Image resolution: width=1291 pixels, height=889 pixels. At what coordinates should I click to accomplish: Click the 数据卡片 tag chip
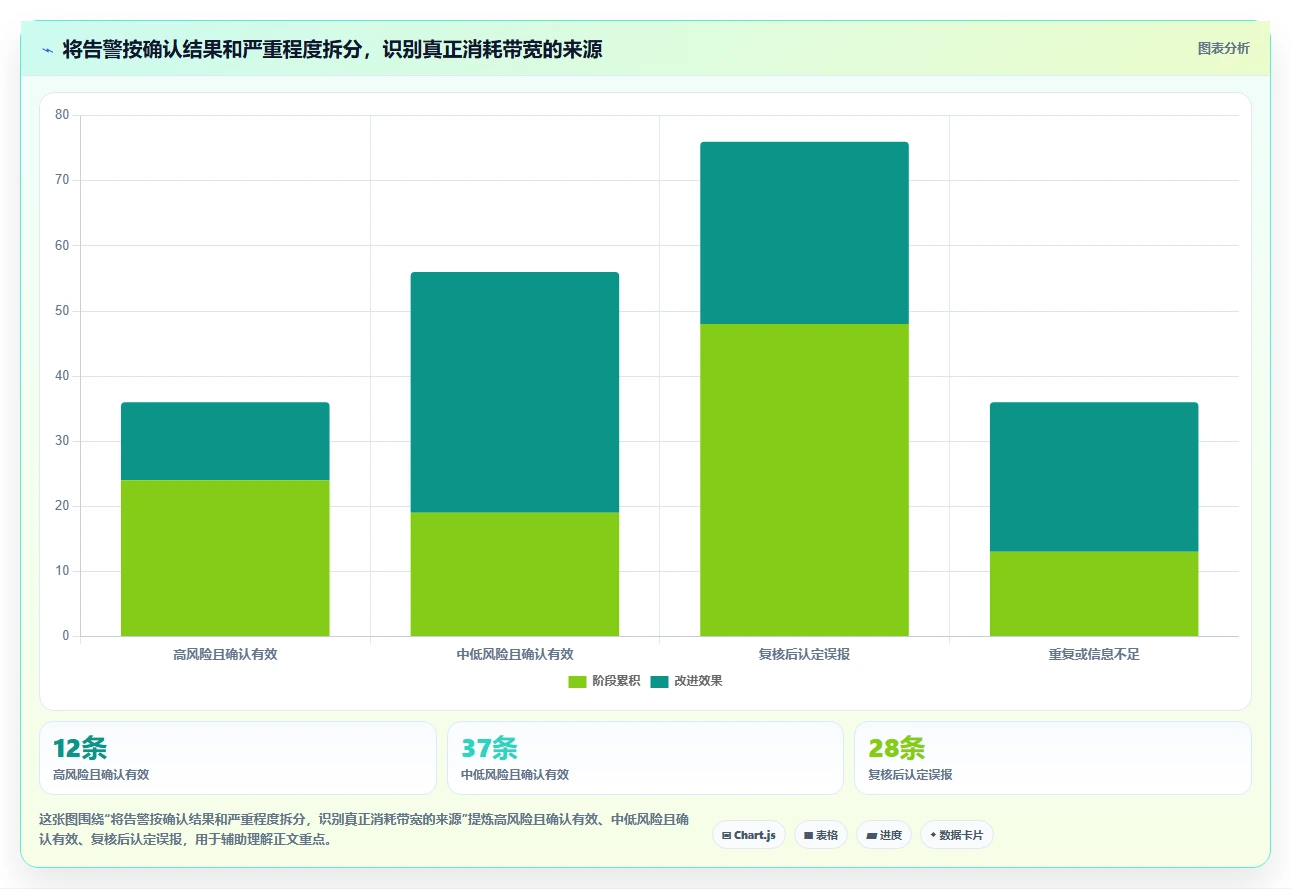pyautogui.click(x=957, y=835)
